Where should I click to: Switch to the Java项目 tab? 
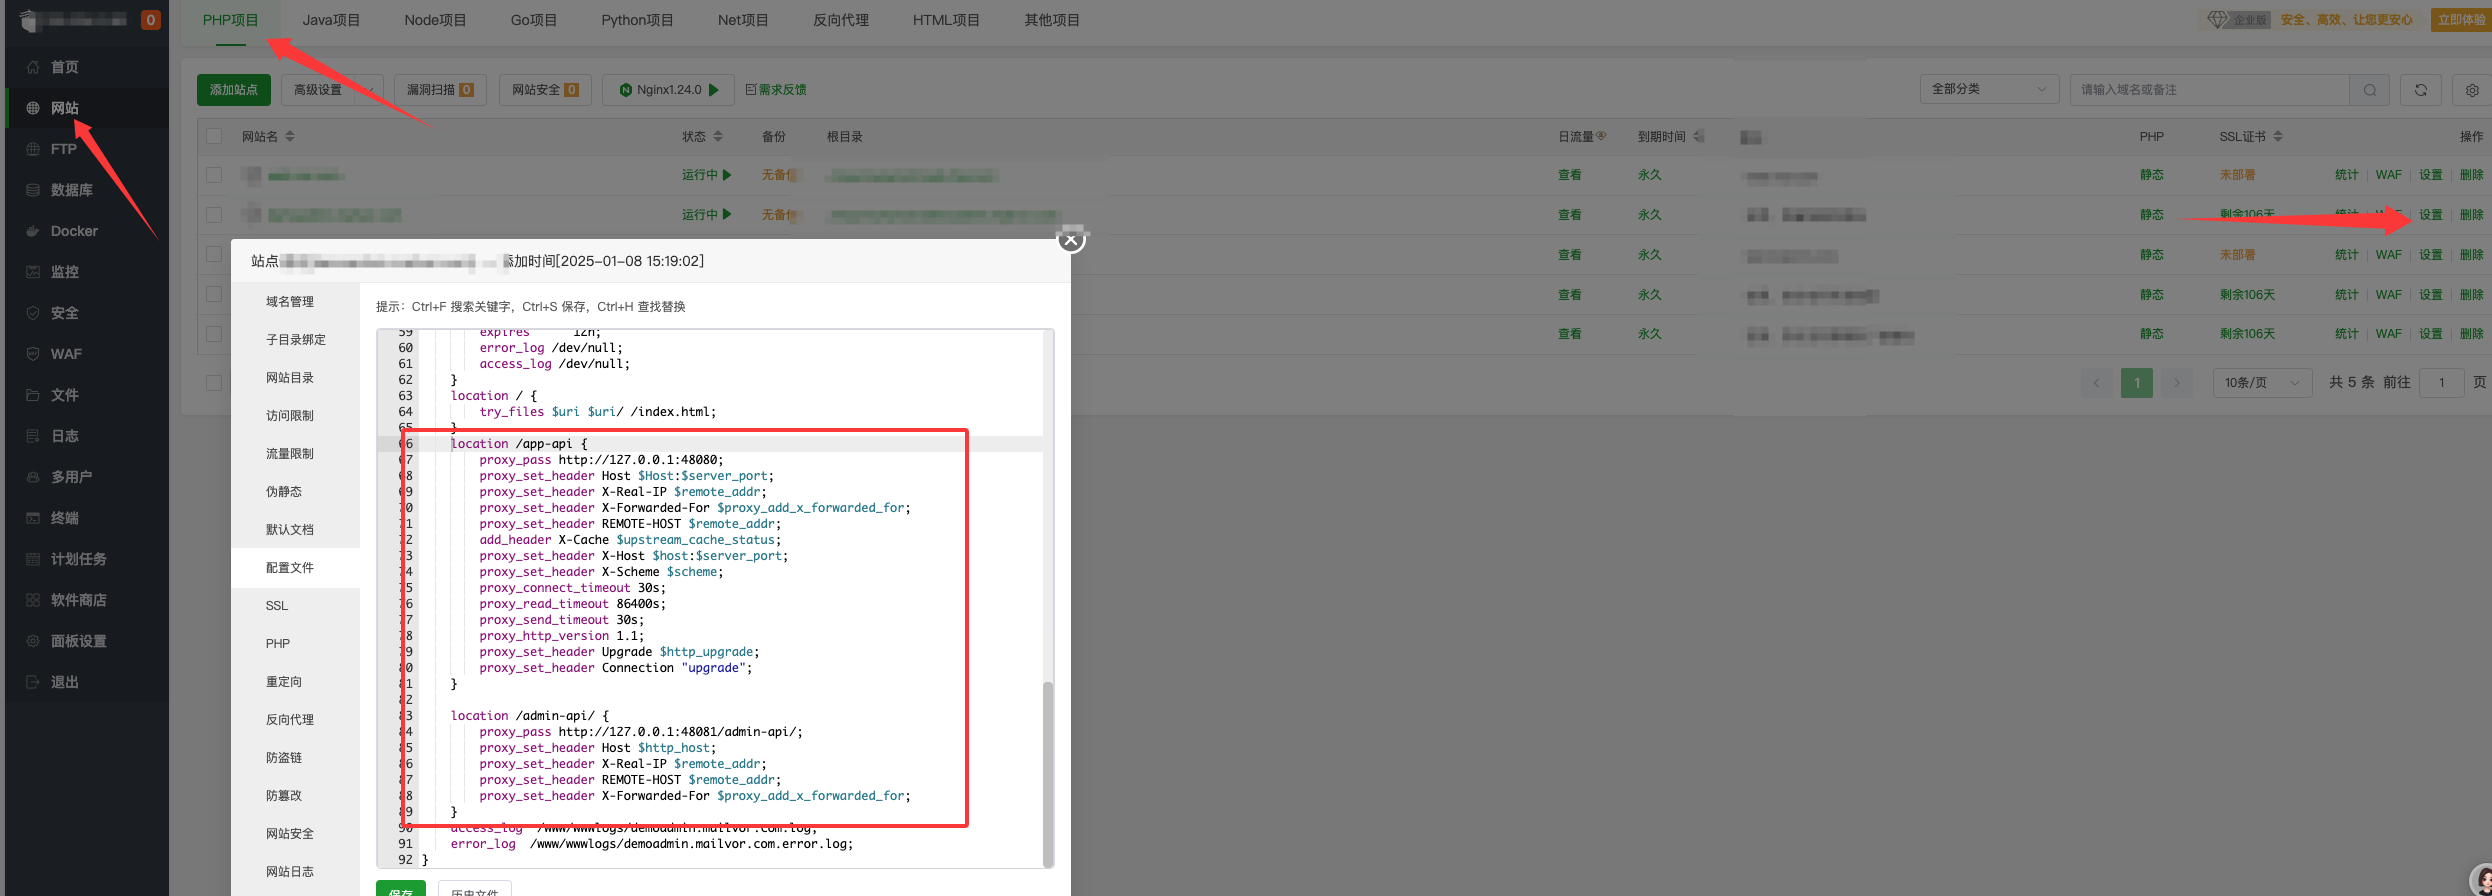pyautogui.click(x=331, y=20)
